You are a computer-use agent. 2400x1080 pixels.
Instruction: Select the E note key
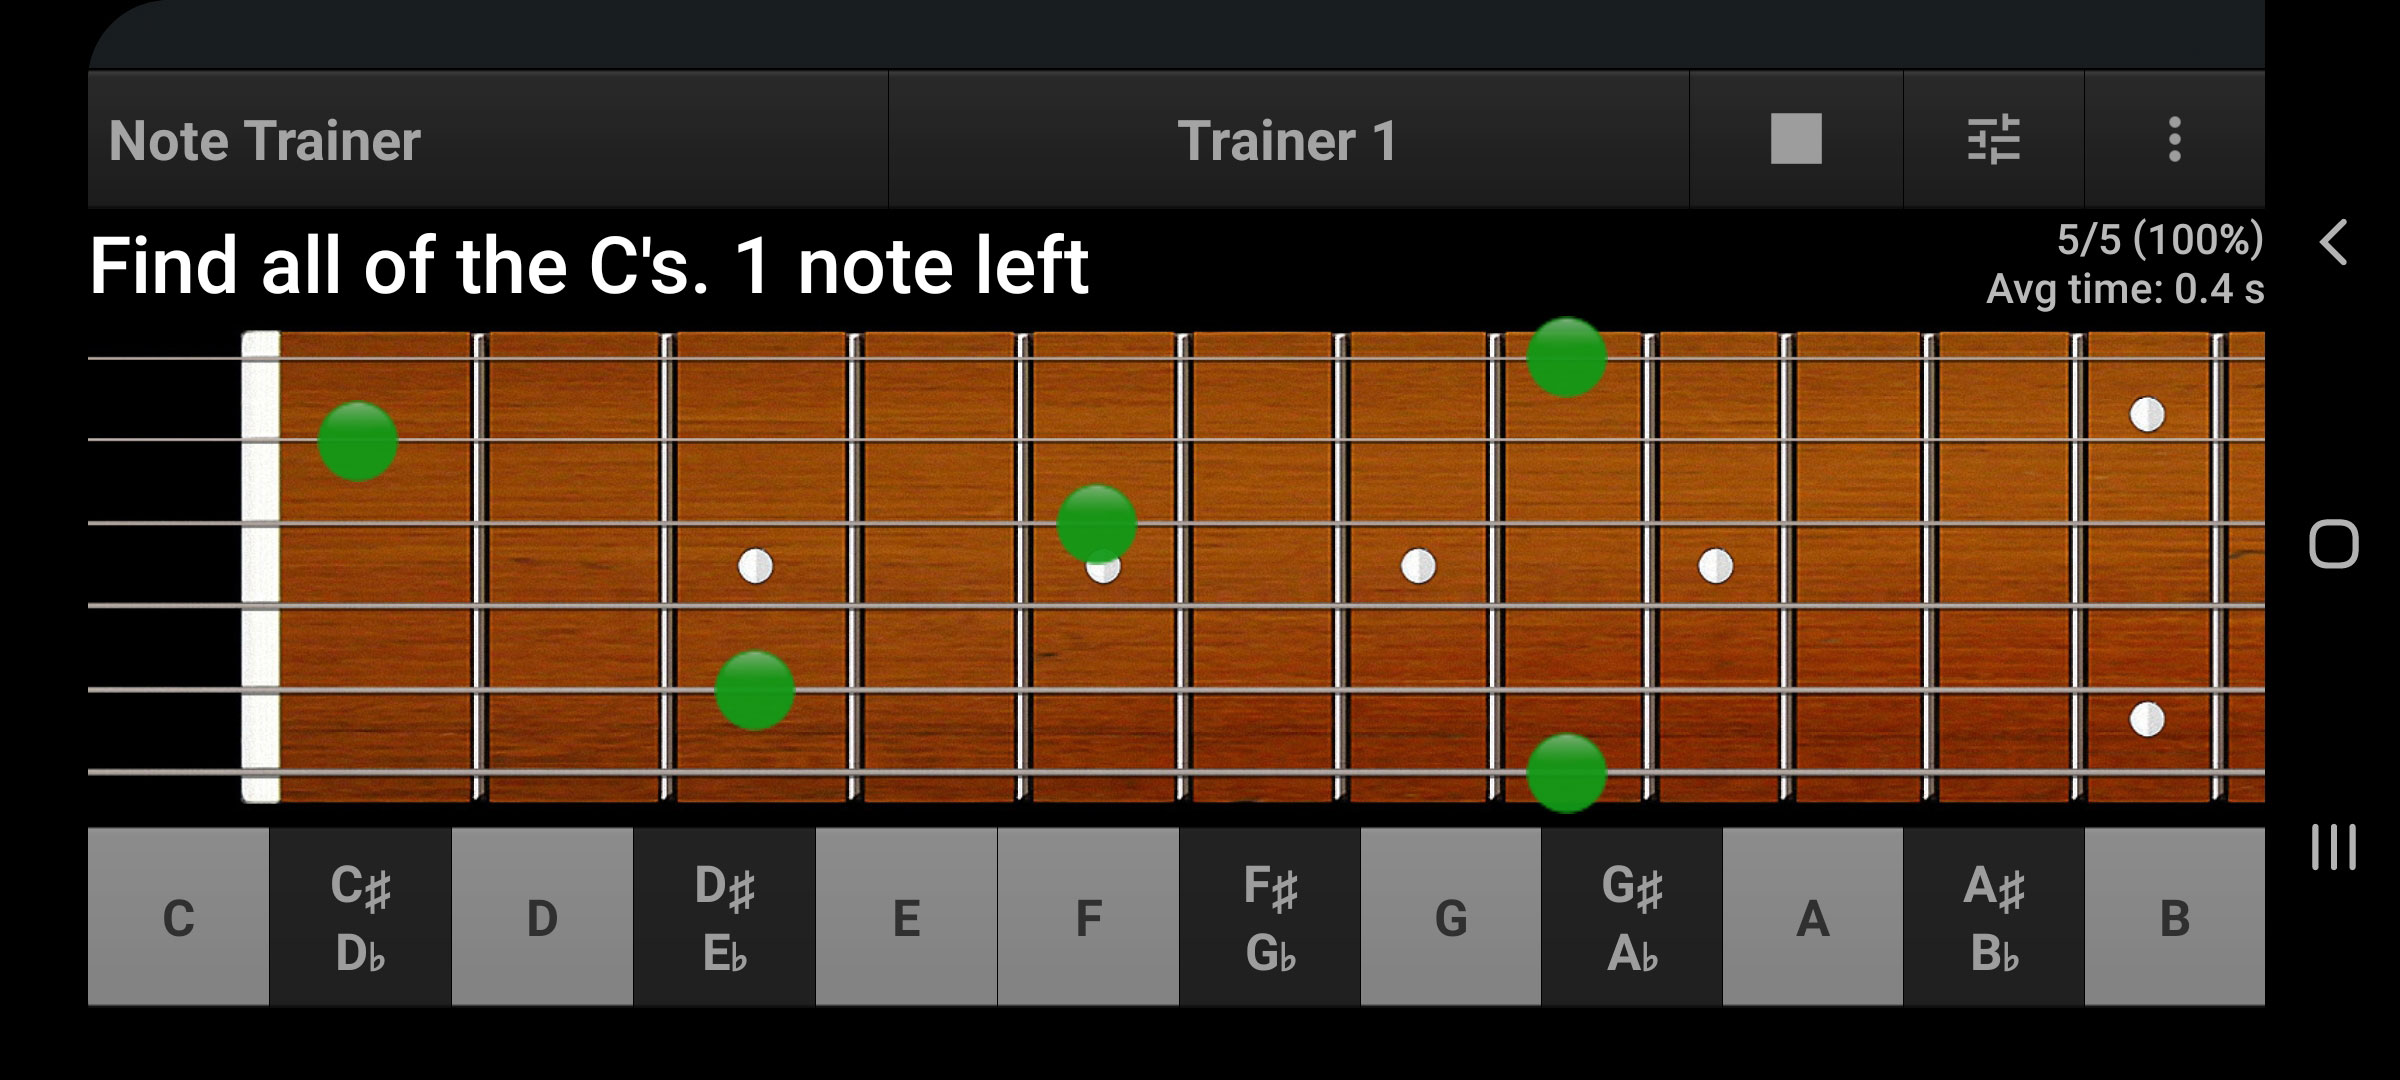click(906, 917)
